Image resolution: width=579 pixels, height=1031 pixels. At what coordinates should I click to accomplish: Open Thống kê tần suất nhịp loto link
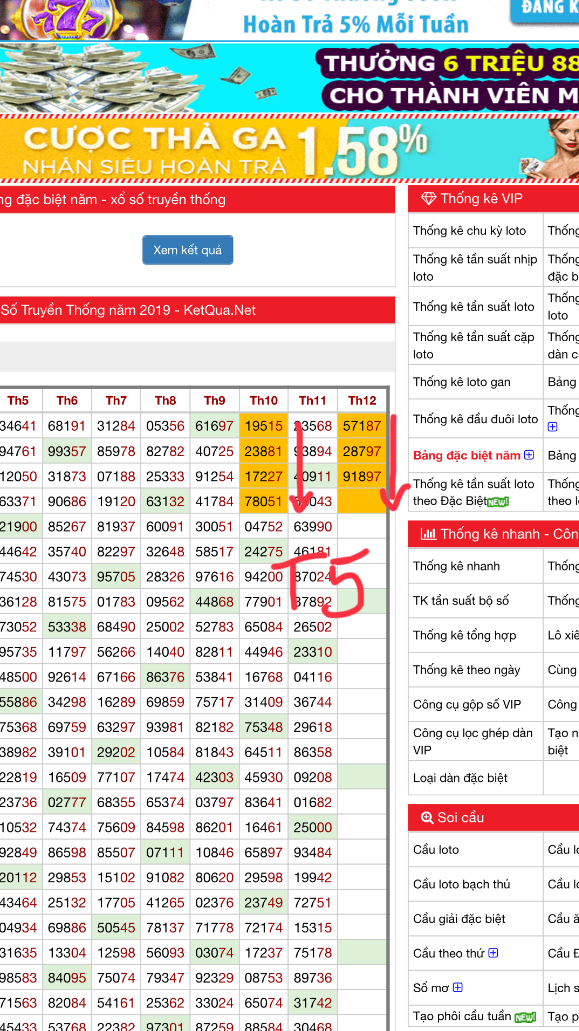(x=475, y=268)
